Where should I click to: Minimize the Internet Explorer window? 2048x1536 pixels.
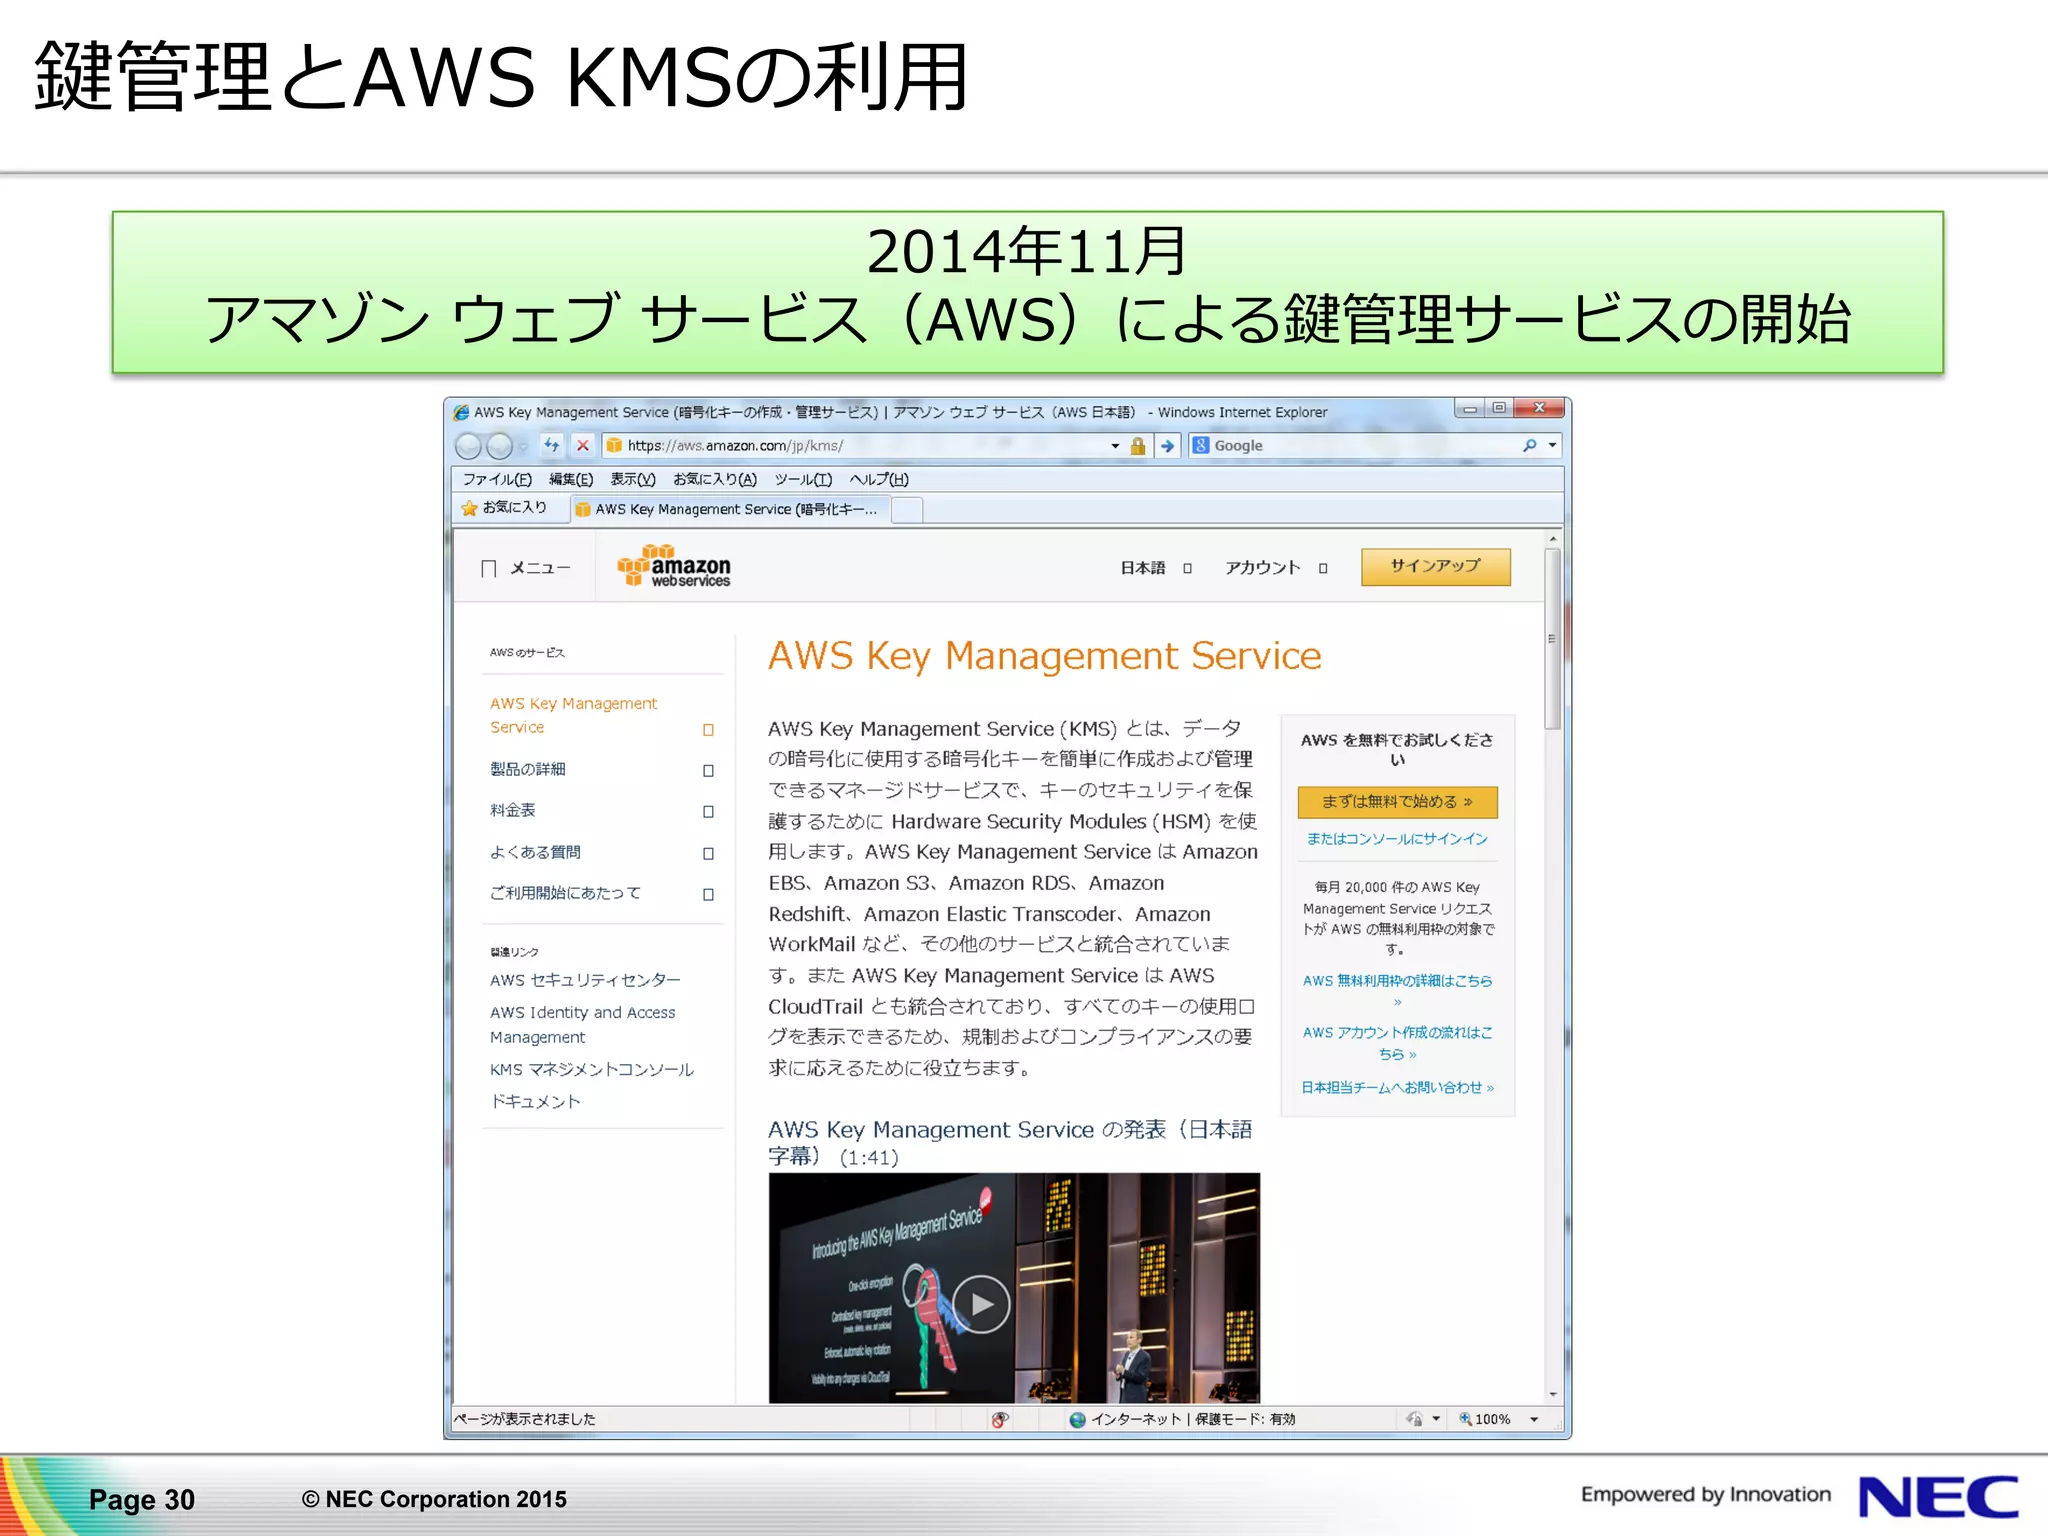pos(1469,408)
